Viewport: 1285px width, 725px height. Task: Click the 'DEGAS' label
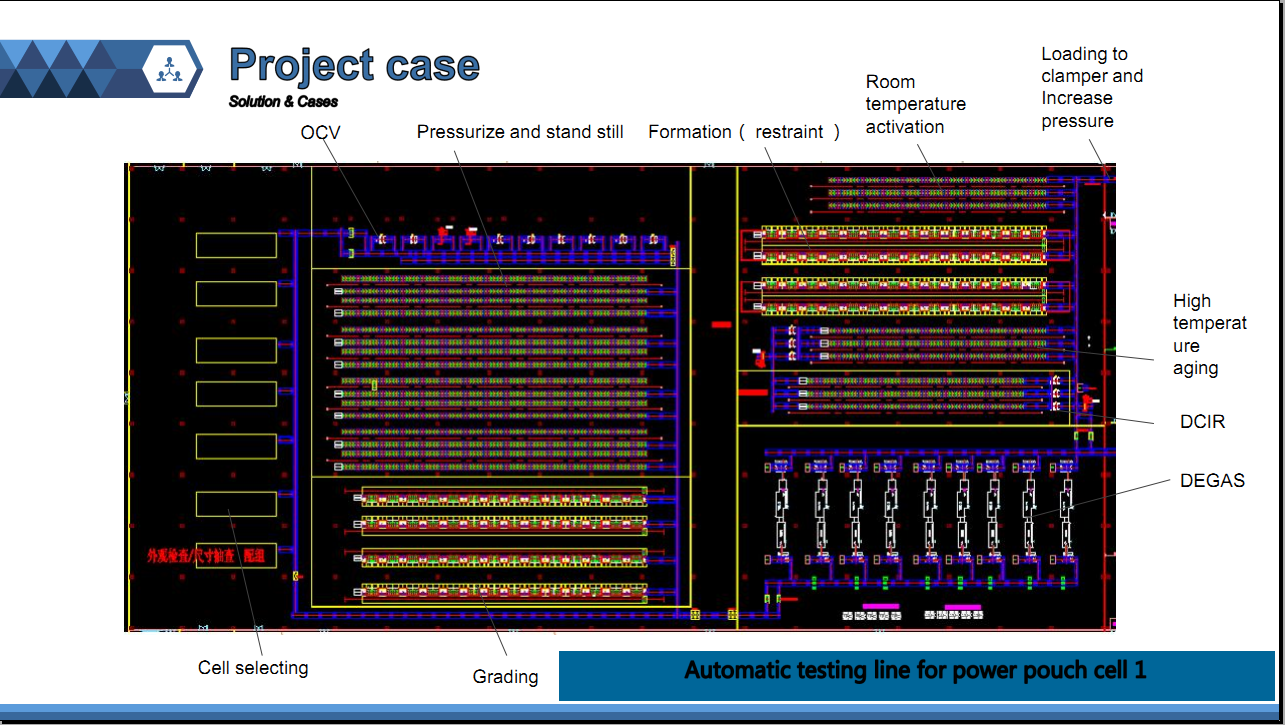1212,481
